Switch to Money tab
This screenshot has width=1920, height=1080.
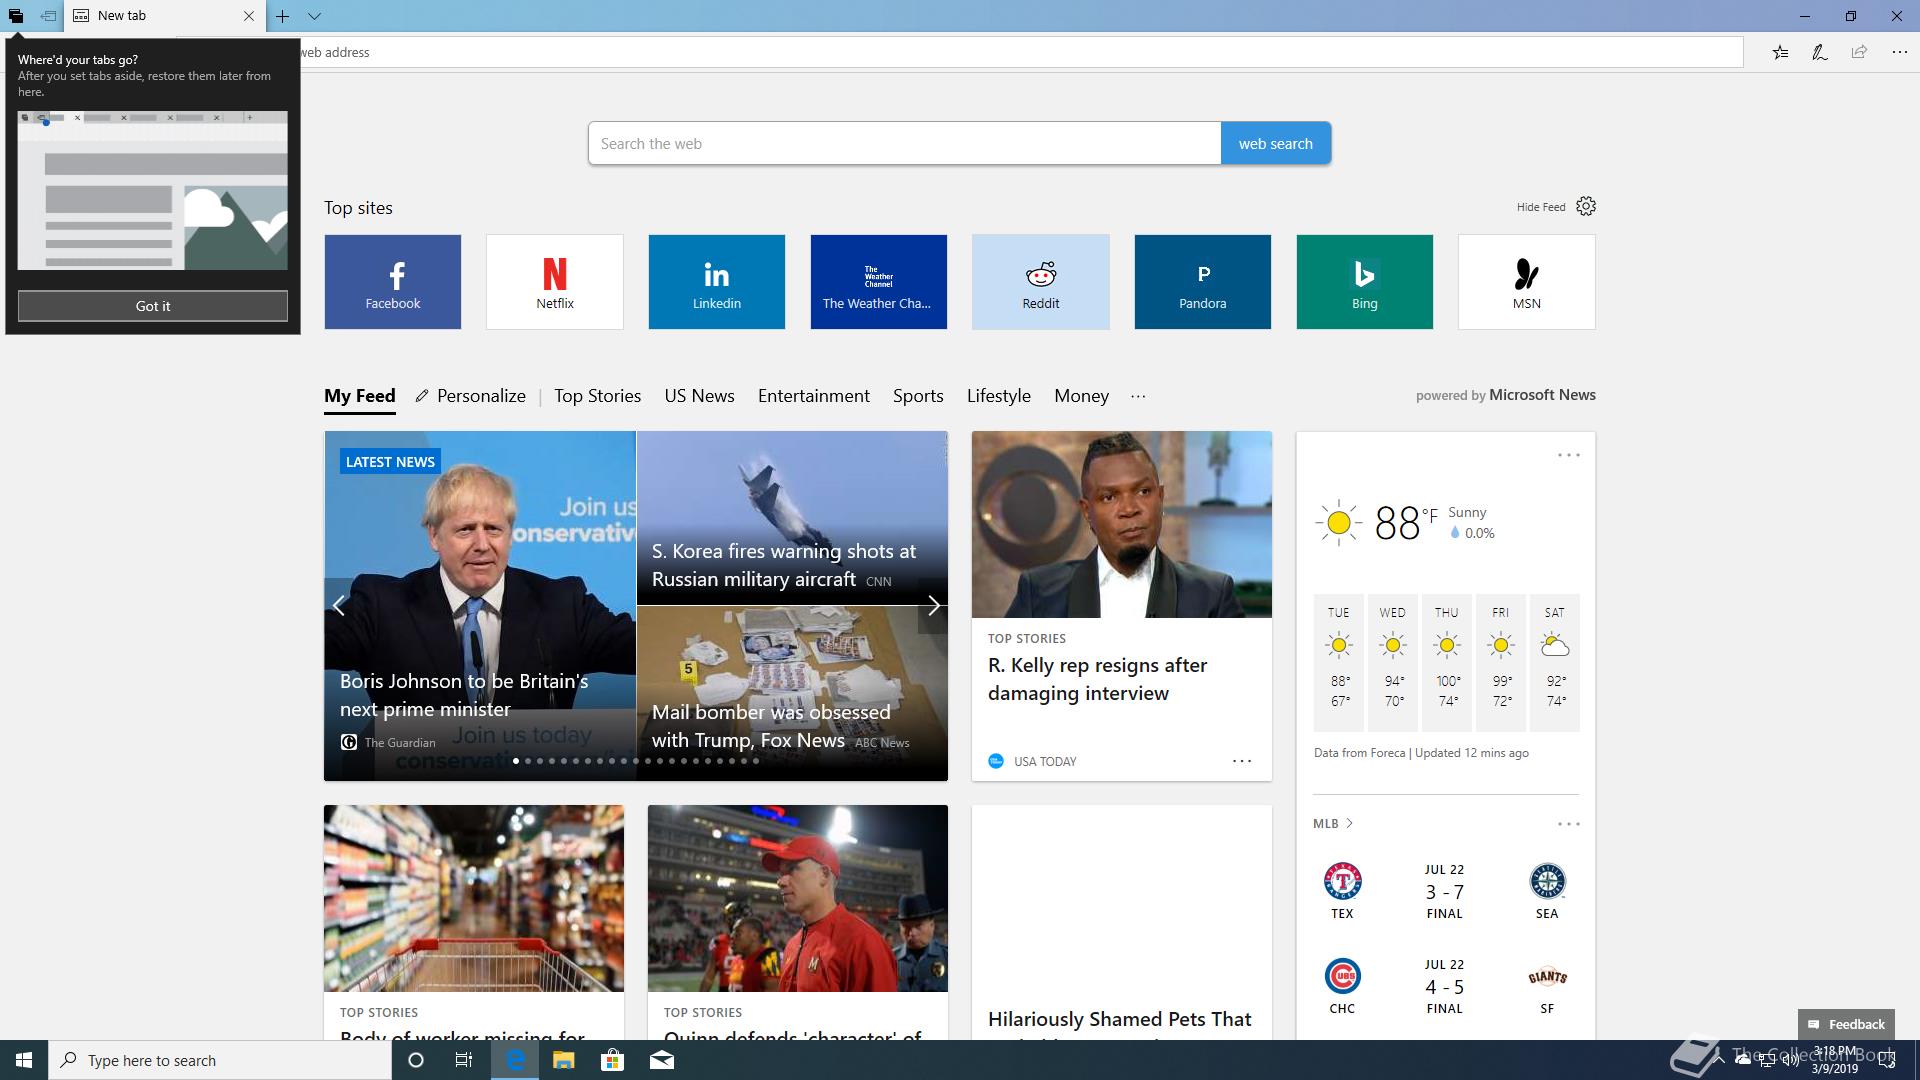tap(1081, 396)
